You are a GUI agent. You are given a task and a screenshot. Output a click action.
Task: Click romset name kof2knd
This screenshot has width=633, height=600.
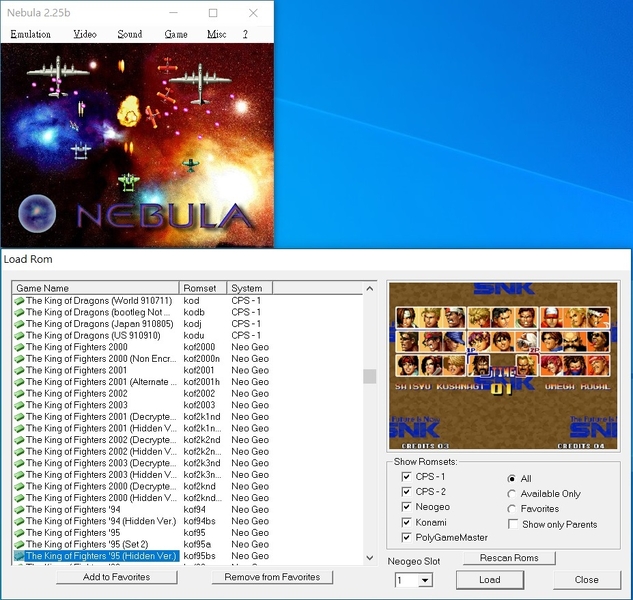click(x=199, y=487)
